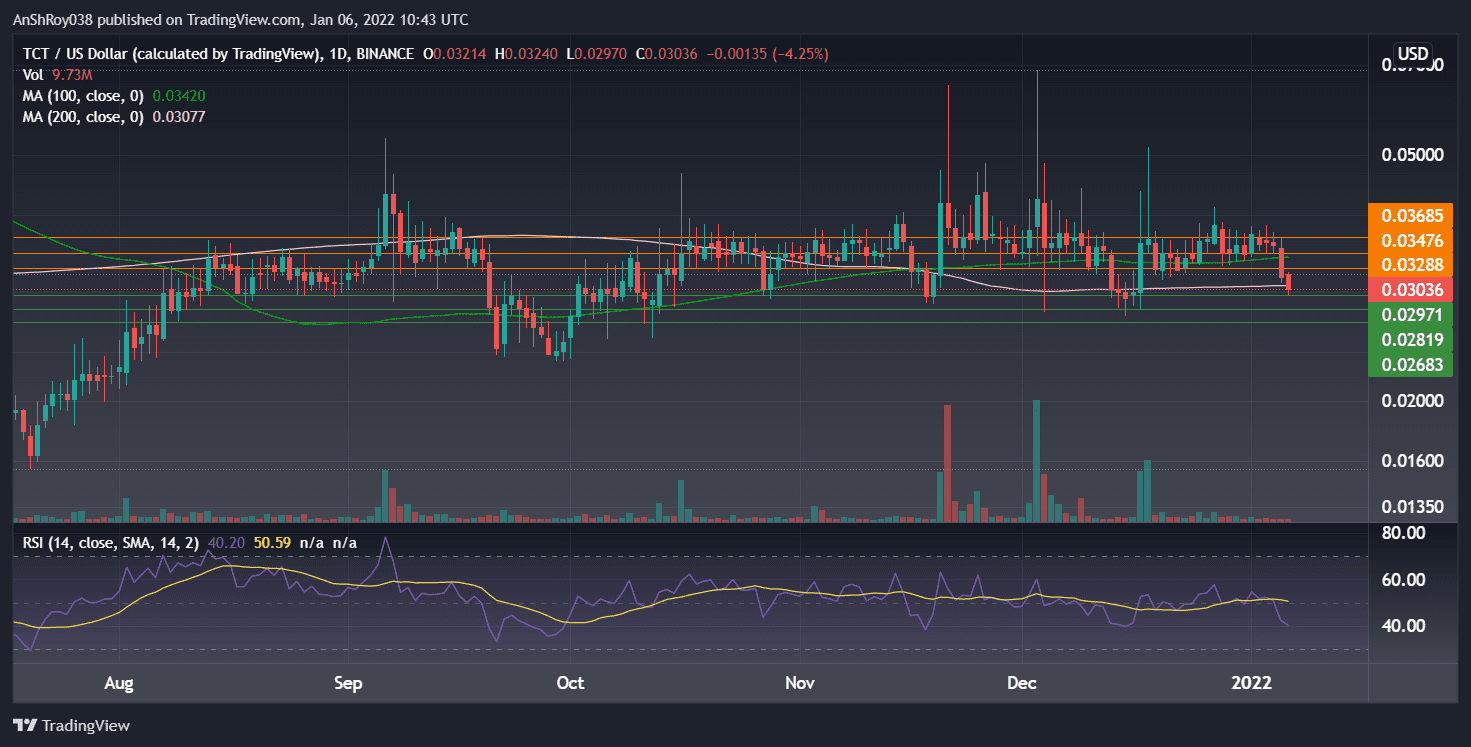Image resolution: width=1471 pixels, height=747 pixels.
Task: Click the Aug label on the time axis
Action: (x=118, y=683)
